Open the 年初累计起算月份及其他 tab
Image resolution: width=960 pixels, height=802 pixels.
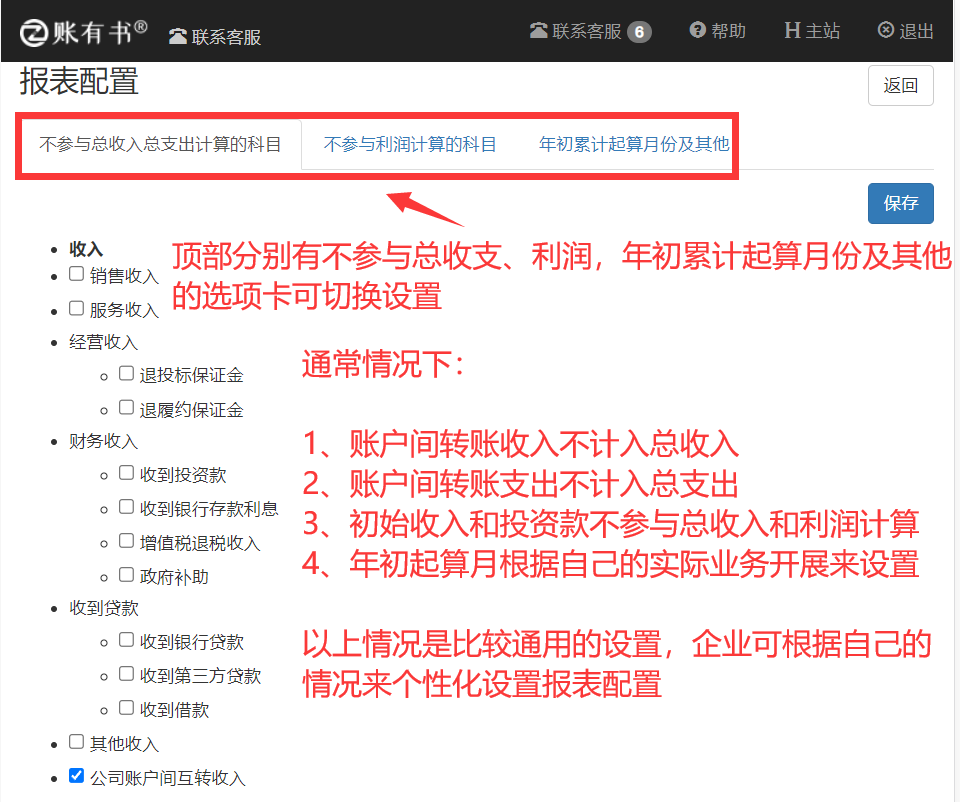(634, 144)
